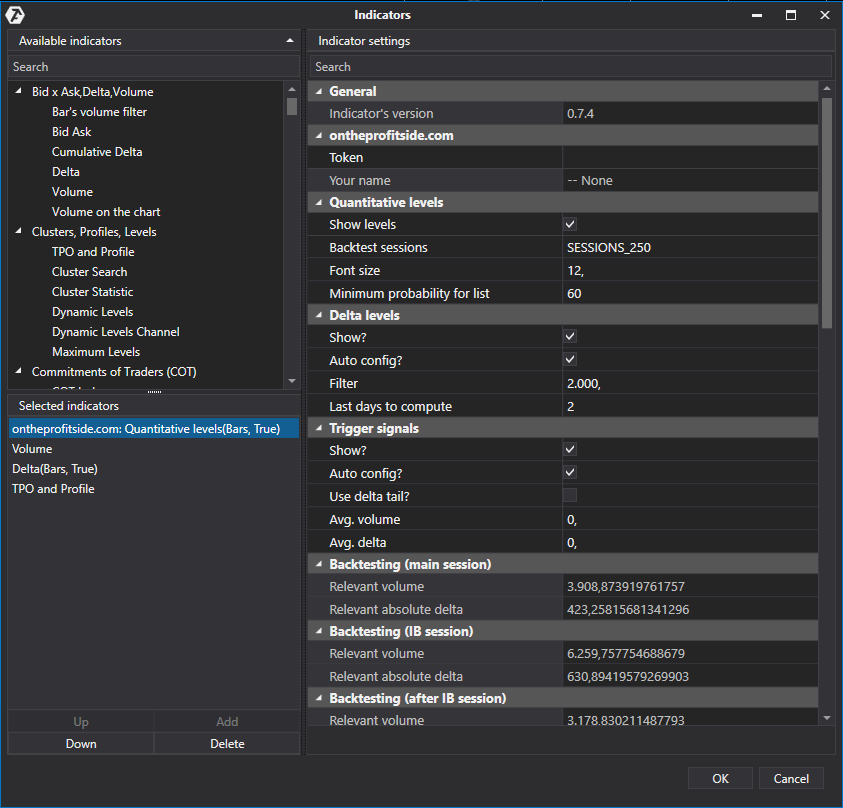The height and width of the screenshot is (808, 843).
Task: Collapse the Commitments of Traders (COT) group
Action: (19, 371)
